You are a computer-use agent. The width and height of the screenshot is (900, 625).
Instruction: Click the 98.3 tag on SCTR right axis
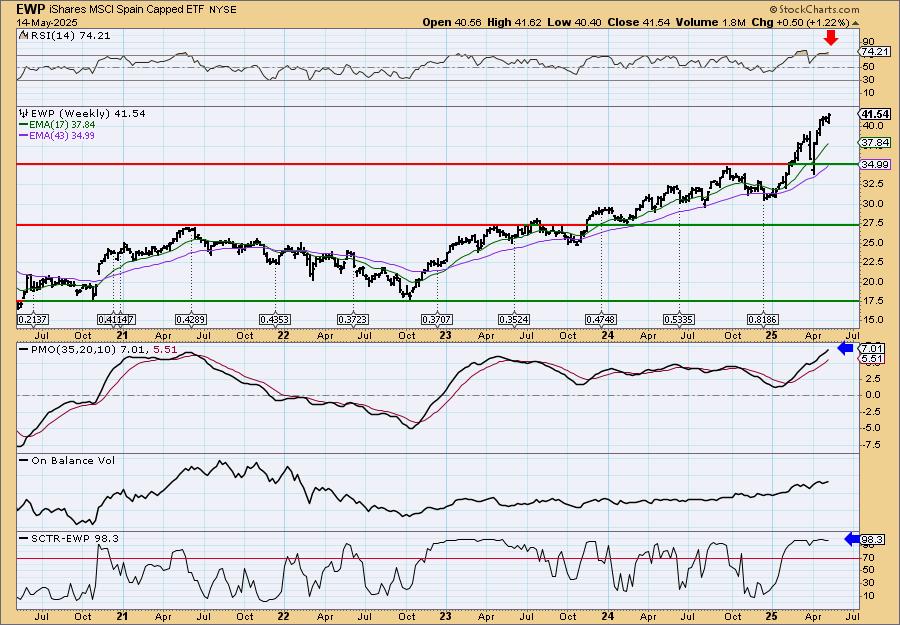click(x=872, y=539)
